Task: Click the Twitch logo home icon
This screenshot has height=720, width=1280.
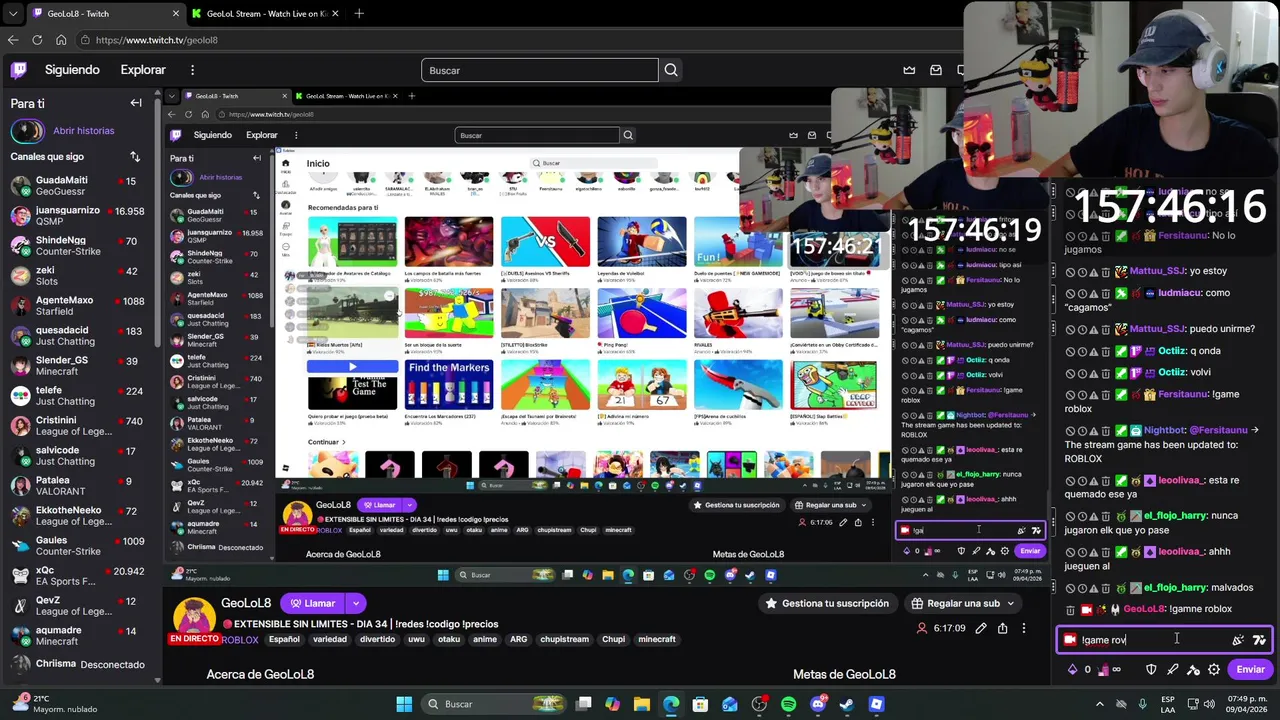Action: pyautogui.click(x=19, y=70)
